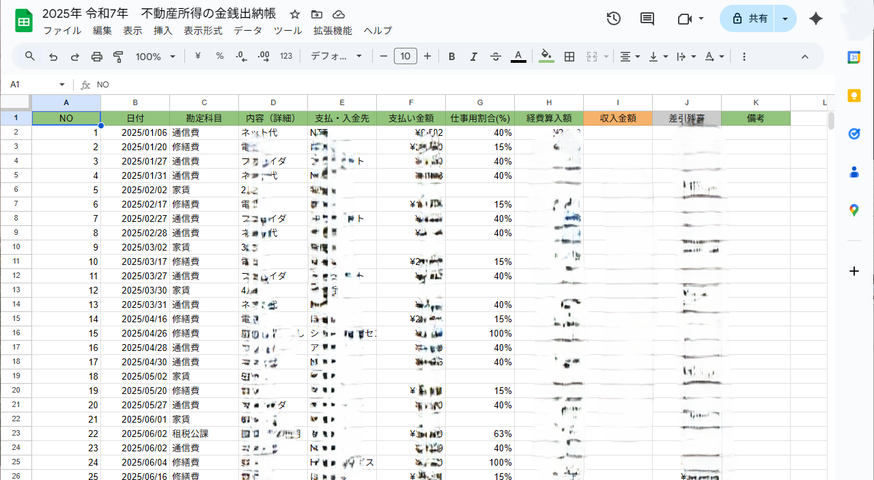Open vertical align dropdown
This screenshot has height=480, width=874.
tap(658, 56)
